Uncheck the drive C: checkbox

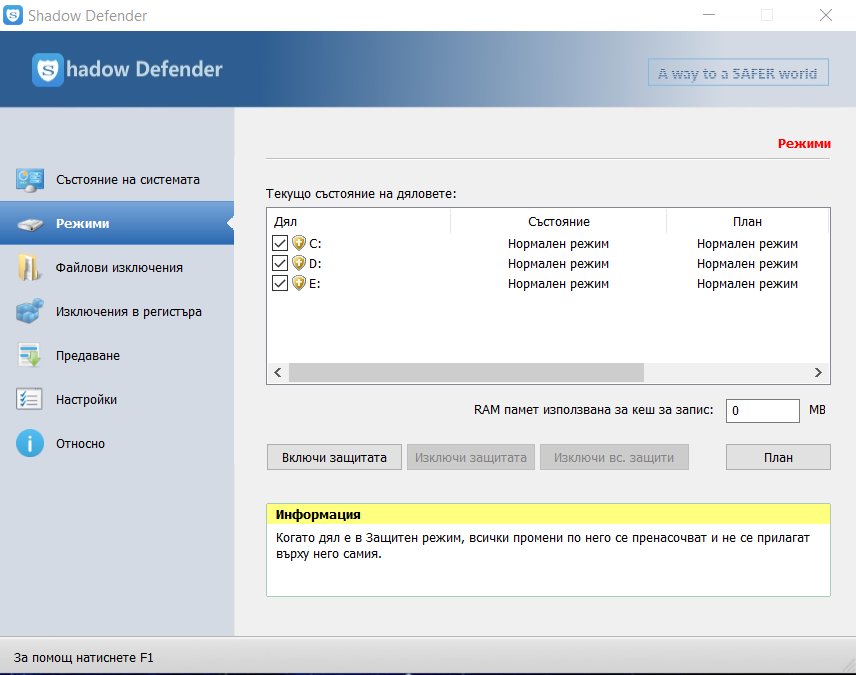tap(280, 243)
